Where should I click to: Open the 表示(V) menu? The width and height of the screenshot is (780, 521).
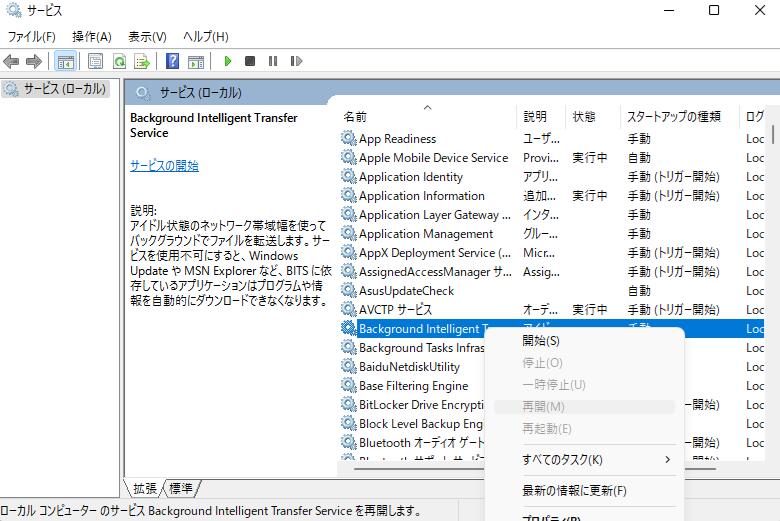point(147,36)
